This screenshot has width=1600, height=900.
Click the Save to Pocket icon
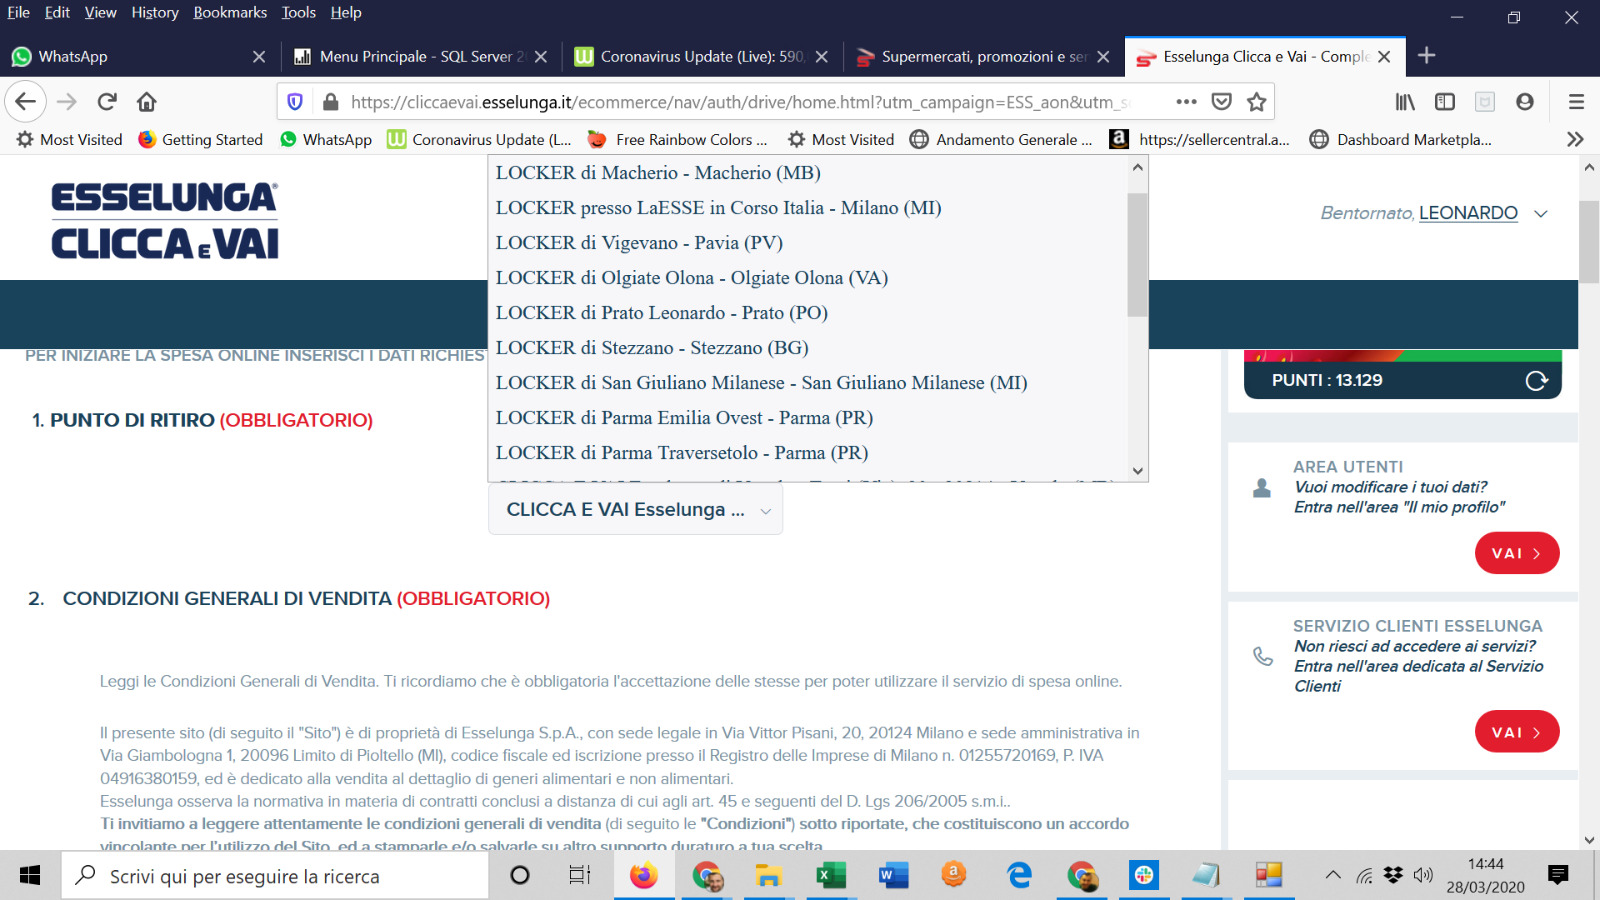point(1221,101)
